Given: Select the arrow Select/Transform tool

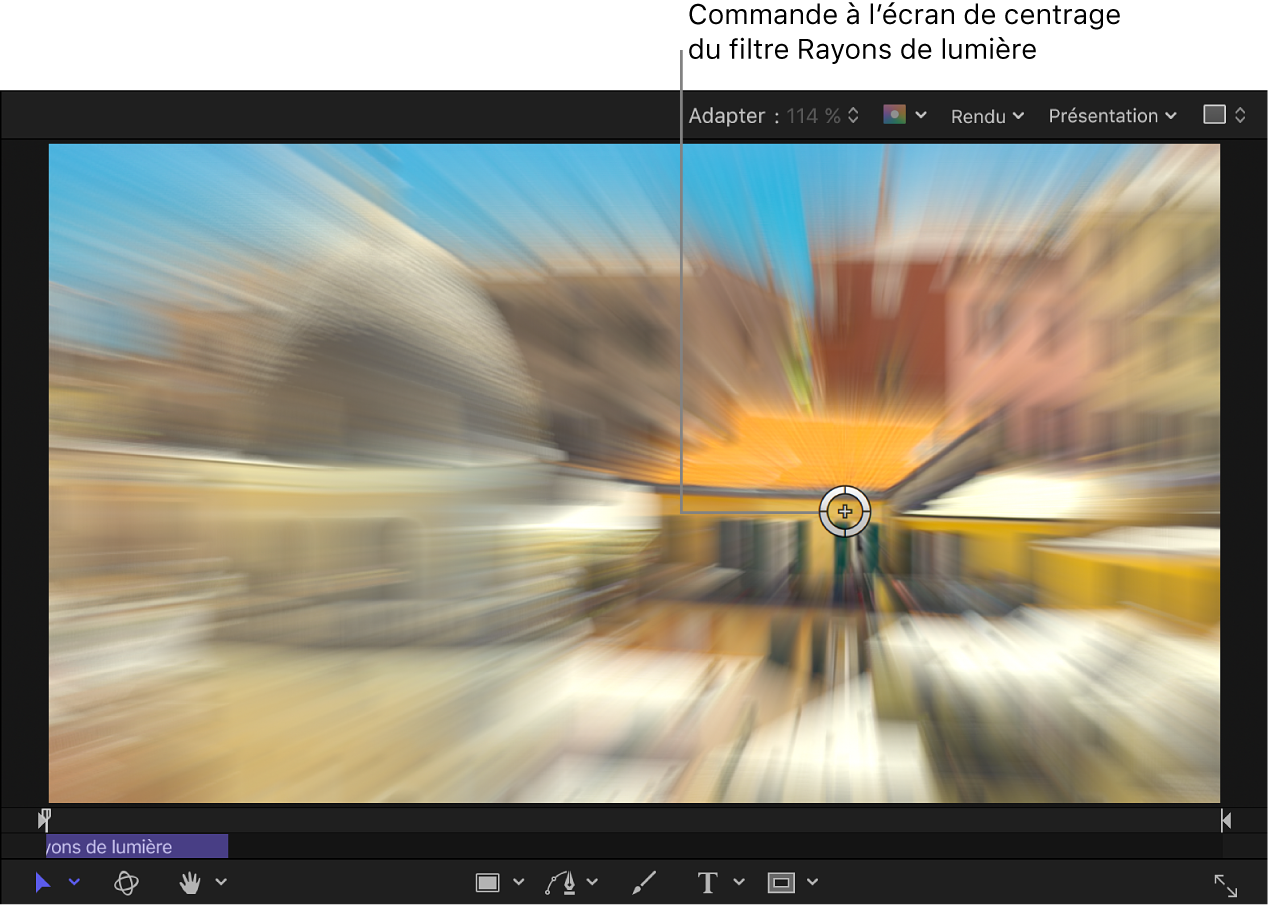Looking at the screenshot, I should pyautogui.click(x=42, y=883).
